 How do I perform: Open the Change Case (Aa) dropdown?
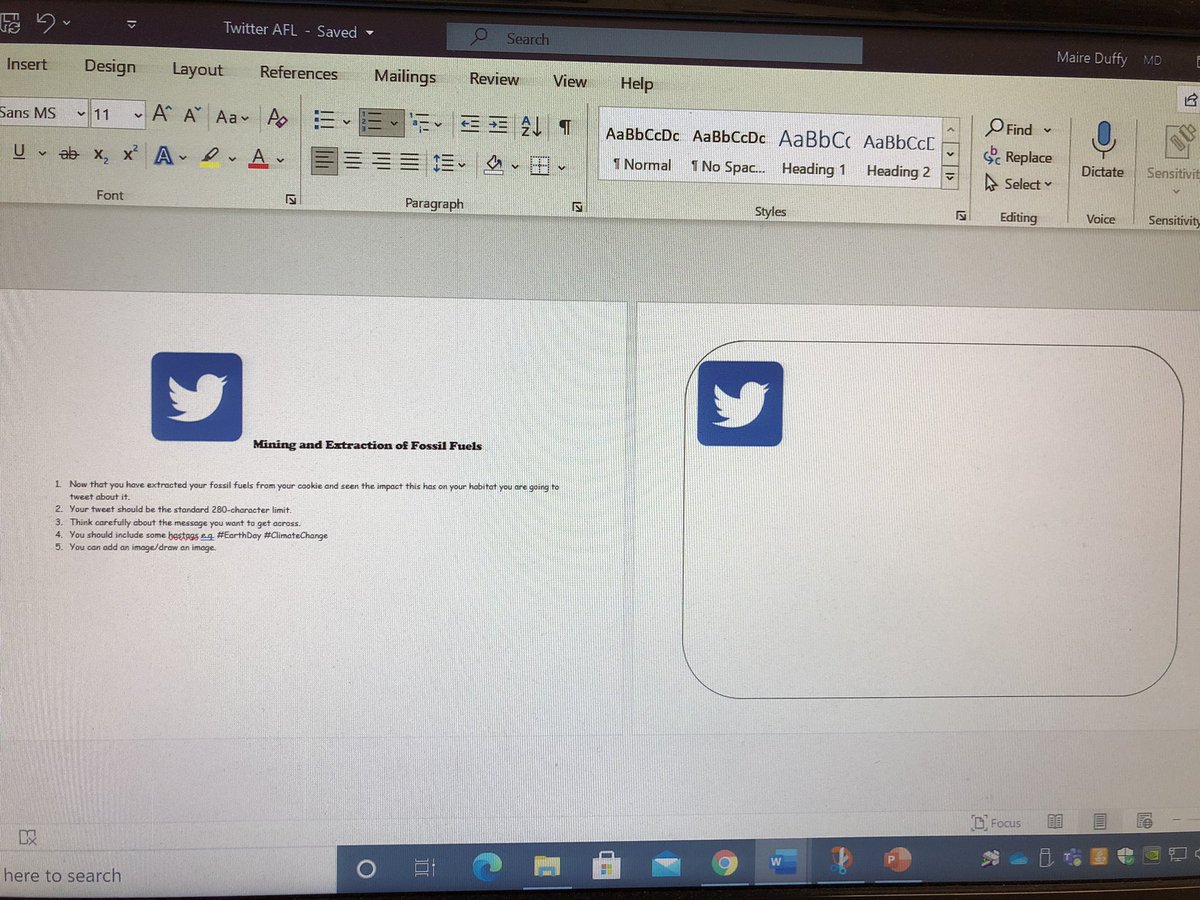[x=231, y=117]
